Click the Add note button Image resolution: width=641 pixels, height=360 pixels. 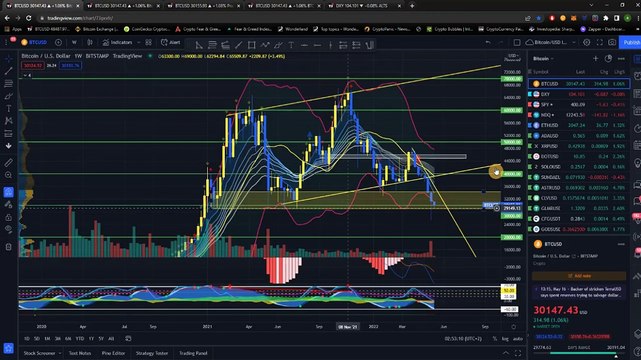pos(579,276)
